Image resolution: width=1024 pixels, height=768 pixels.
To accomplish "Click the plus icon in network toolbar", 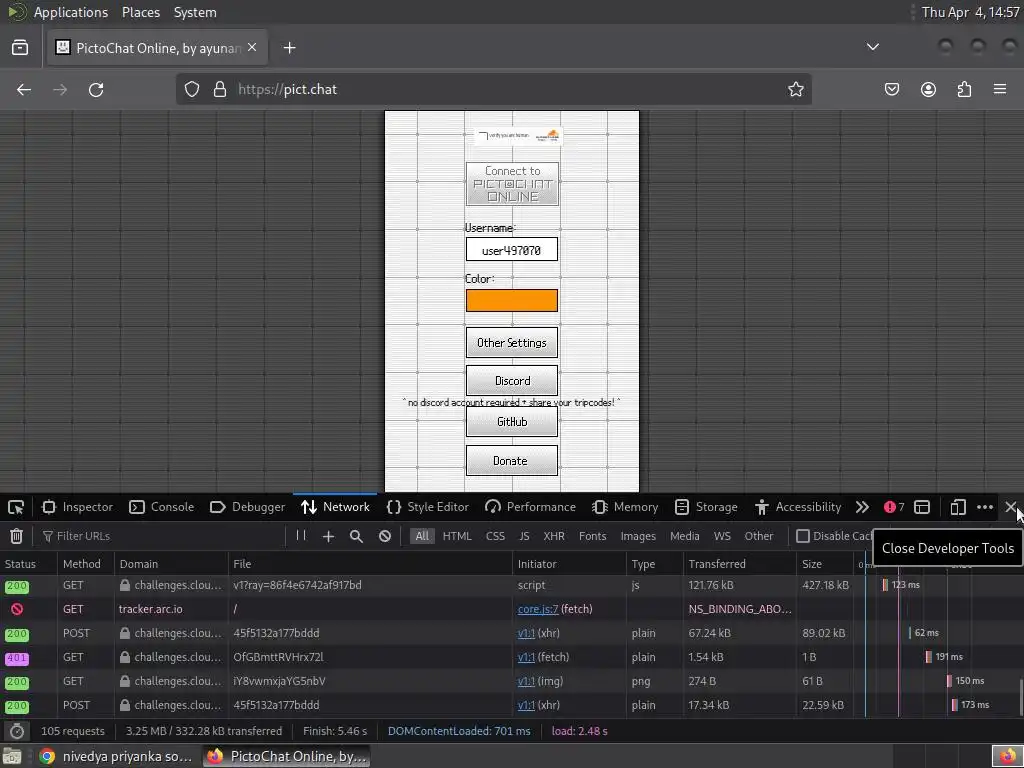I will coord(328,536).
